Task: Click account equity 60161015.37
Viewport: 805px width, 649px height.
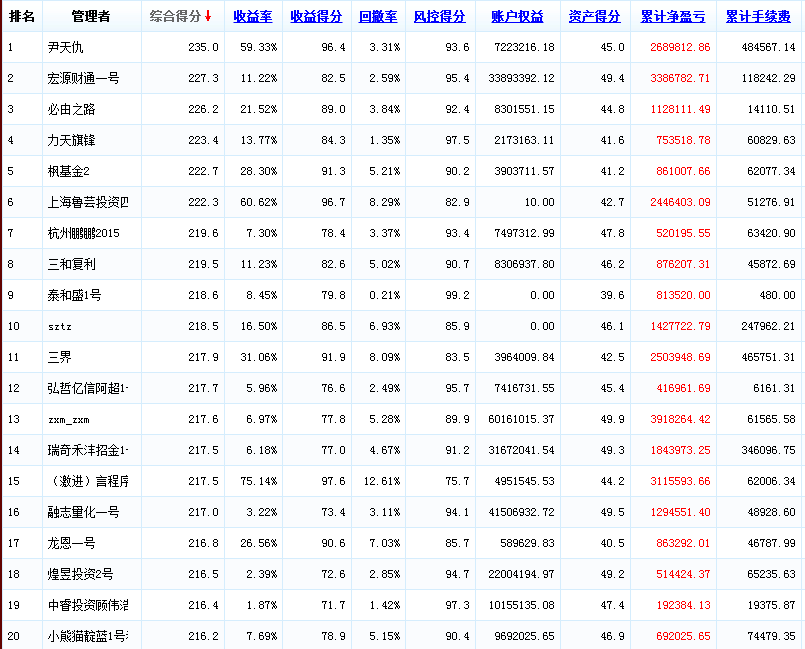Action: (x=521, y=419)
